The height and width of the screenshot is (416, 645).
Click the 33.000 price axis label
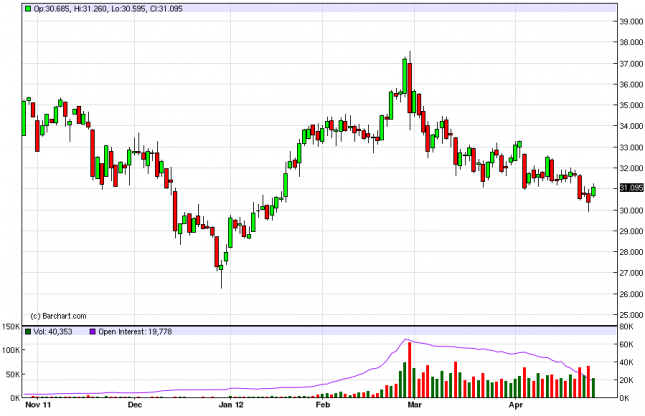coord(631,147)
